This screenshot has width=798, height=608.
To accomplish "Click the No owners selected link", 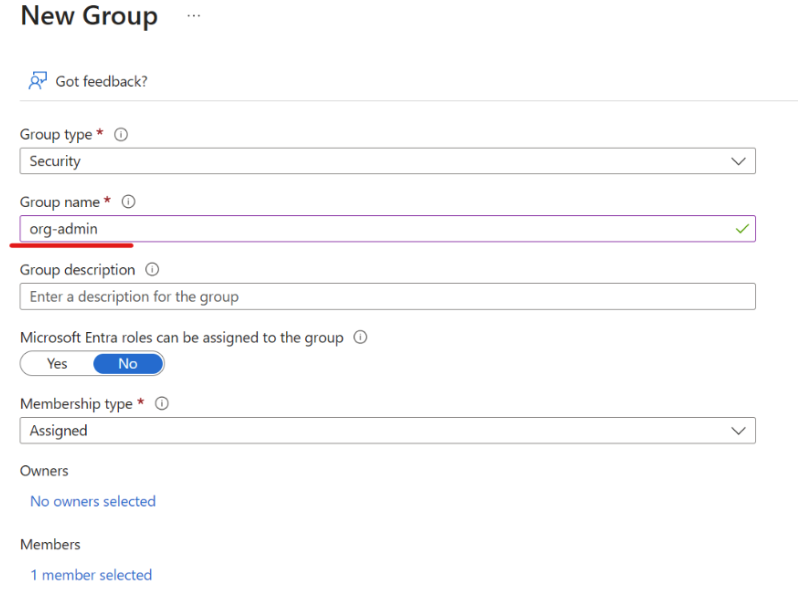I will click(93, 501).
